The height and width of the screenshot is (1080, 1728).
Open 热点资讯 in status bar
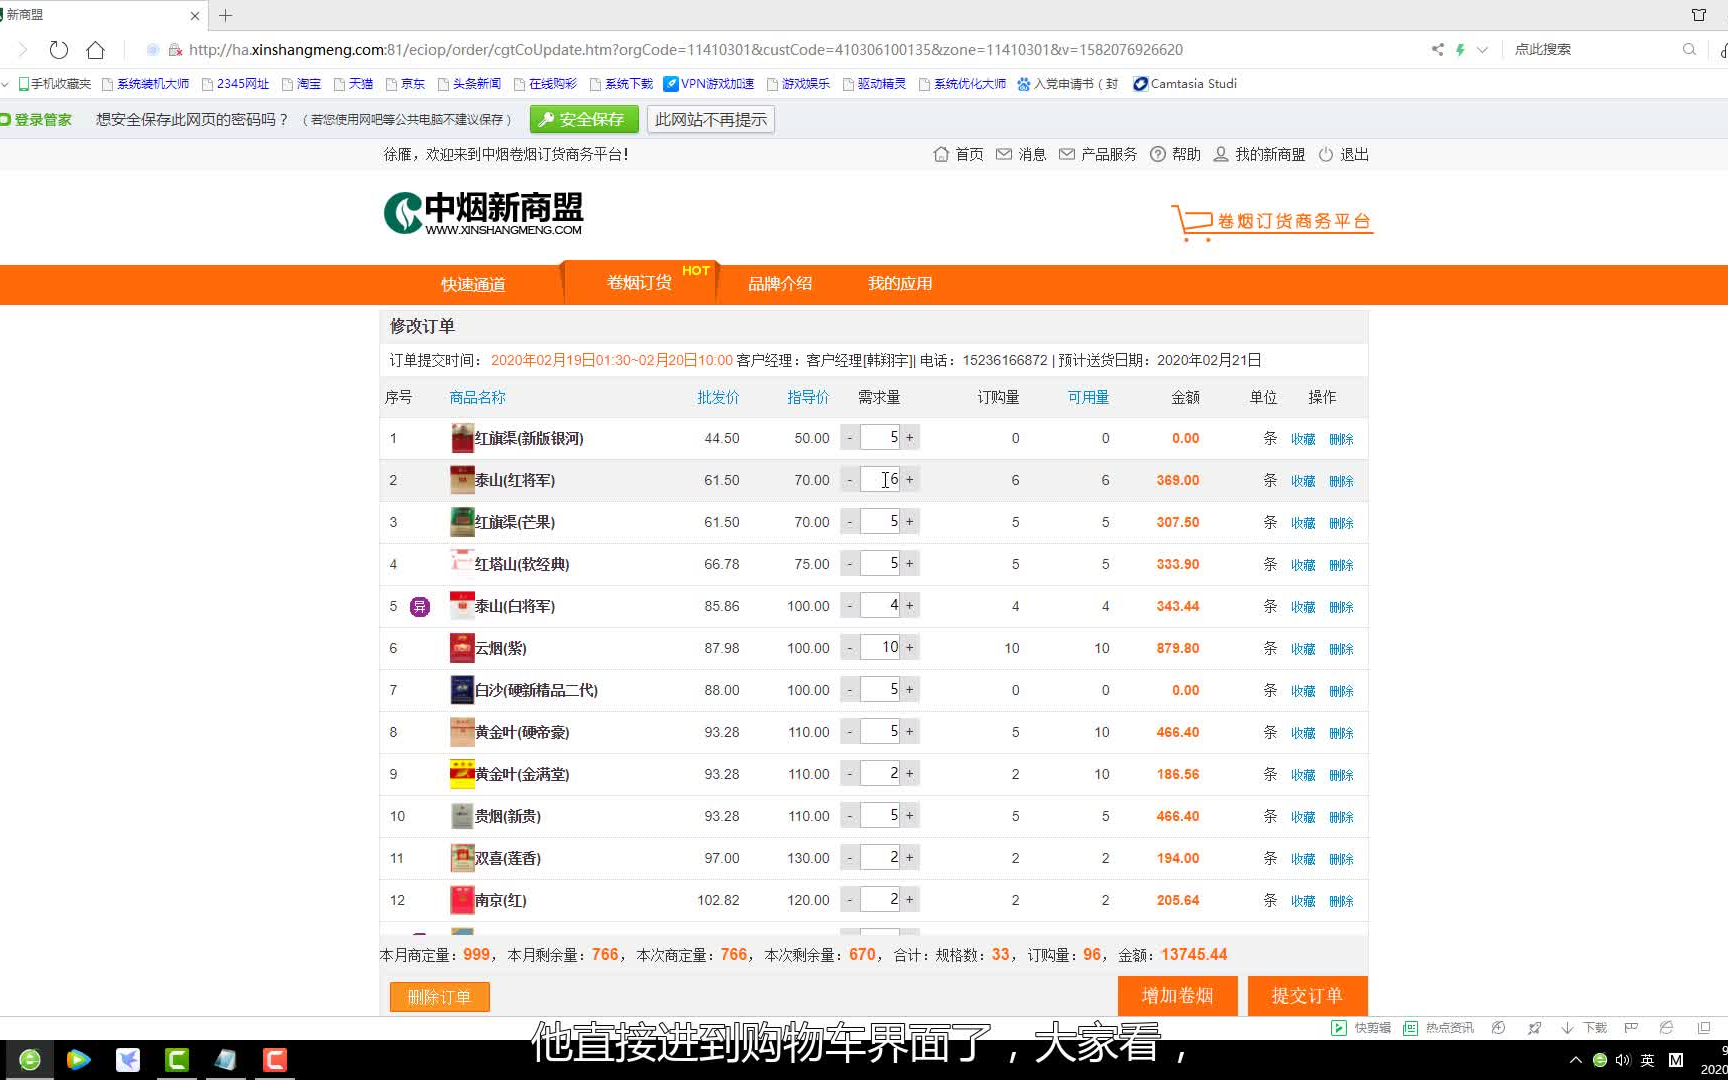click(1438, 1028)
